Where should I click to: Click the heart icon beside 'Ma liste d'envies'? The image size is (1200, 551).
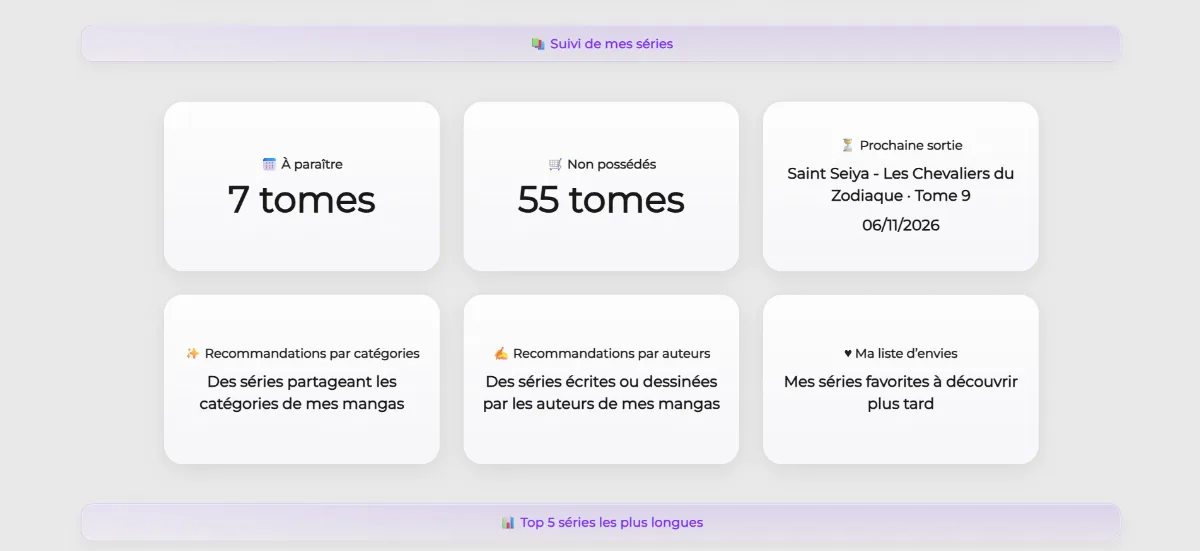click(848, 353)
